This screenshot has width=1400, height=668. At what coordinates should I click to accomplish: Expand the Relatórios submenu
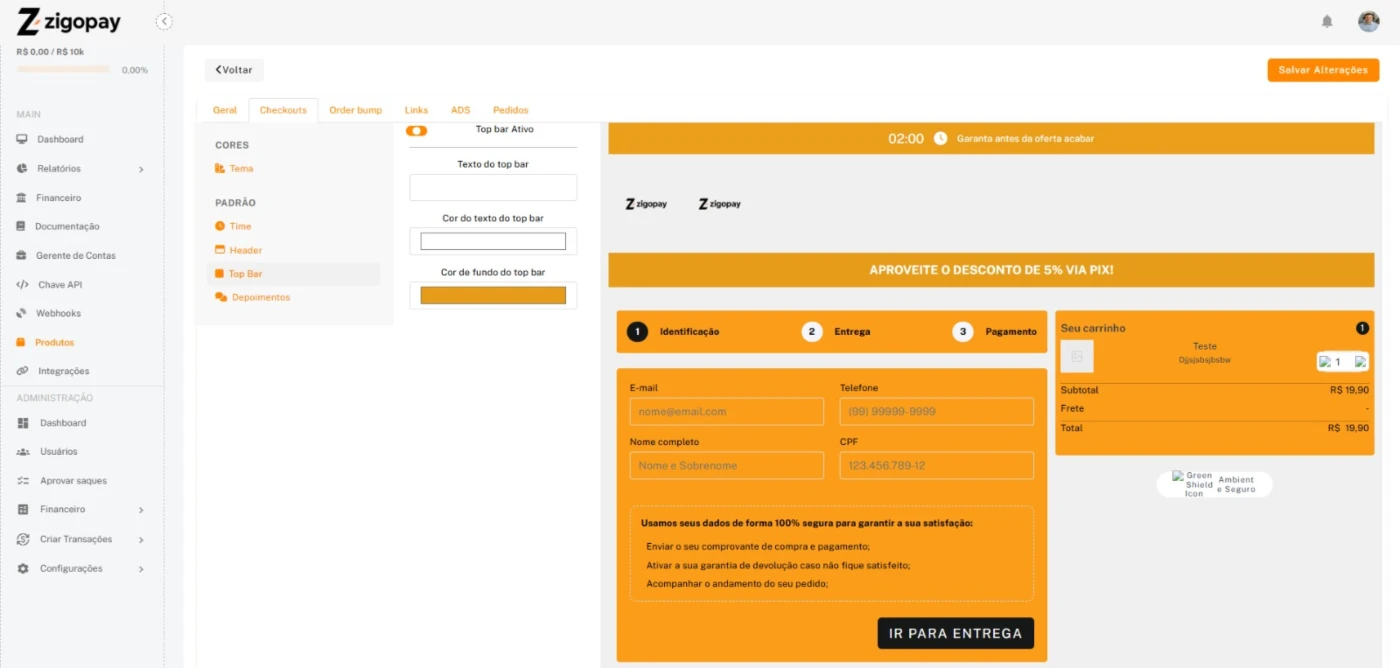tap(141, 169)
